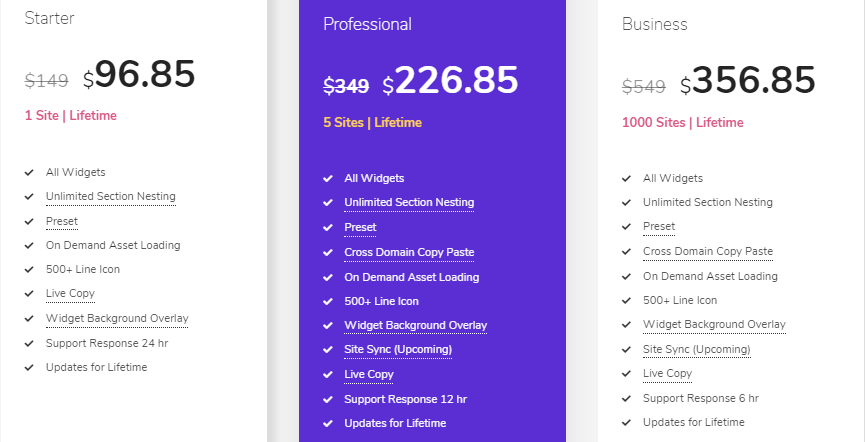865x442 pixels.
Task: Click Cross Domain Copy Paste in the Professional plan
Action: coord(409,252)
